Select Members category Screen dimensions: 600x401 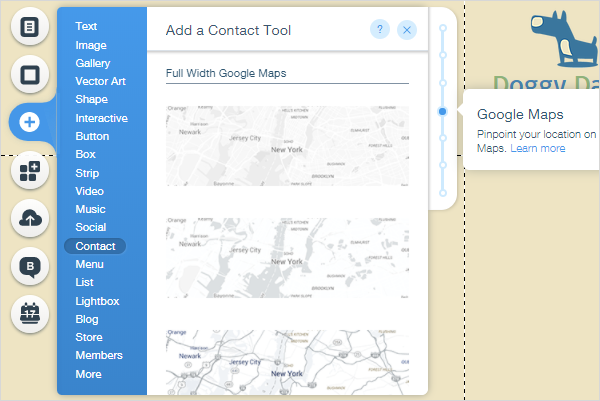[x=99, y=355]
